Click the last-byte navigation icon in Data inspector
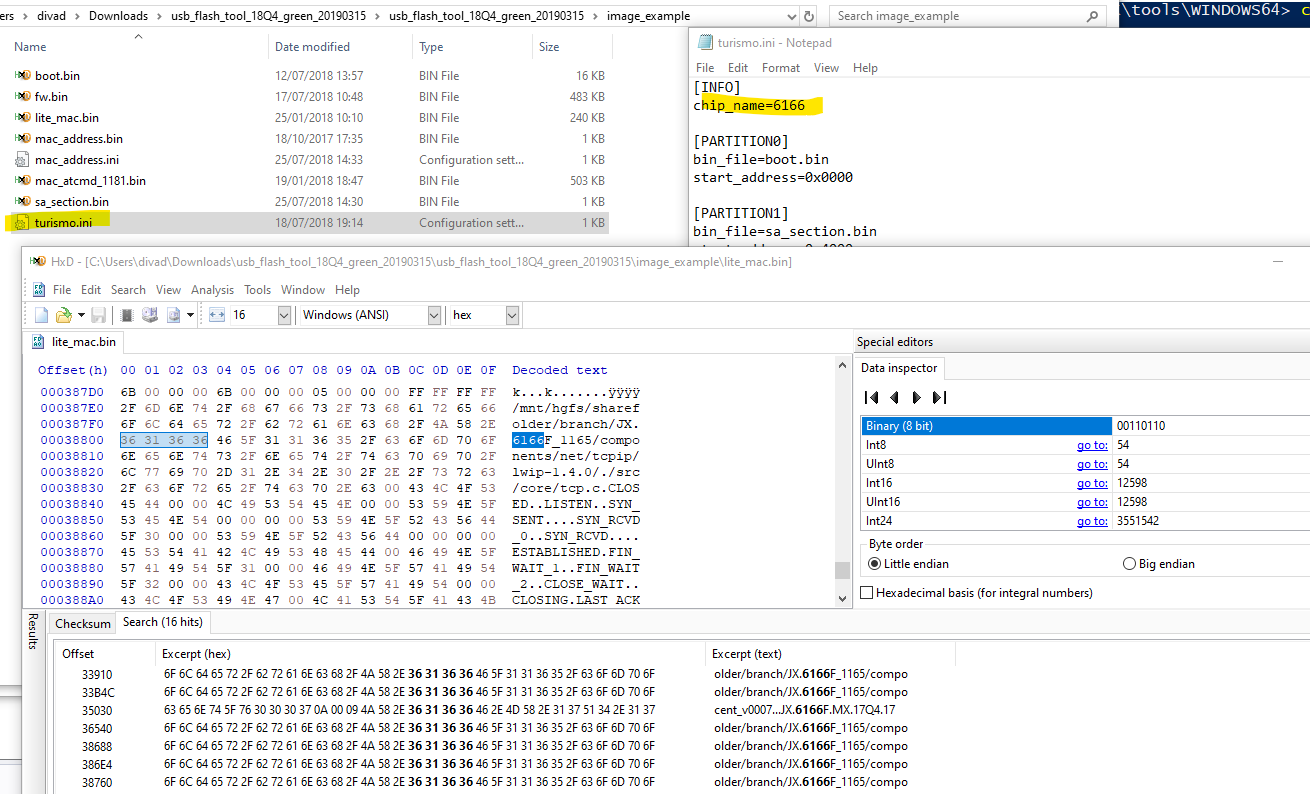 pyautogui.click(x=939, y=397)
